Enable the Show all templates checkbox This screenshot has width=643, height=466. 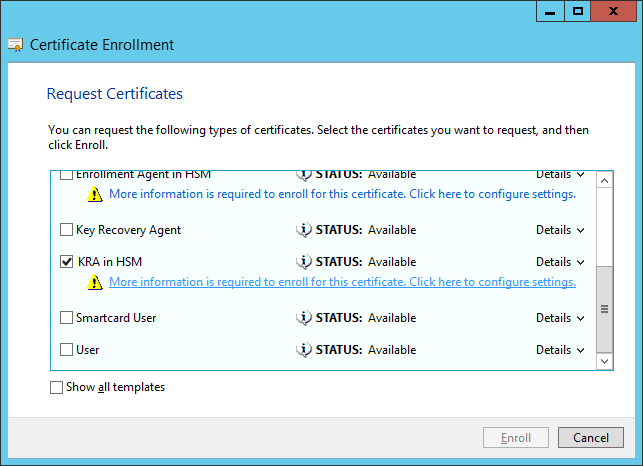coord(56,387)
